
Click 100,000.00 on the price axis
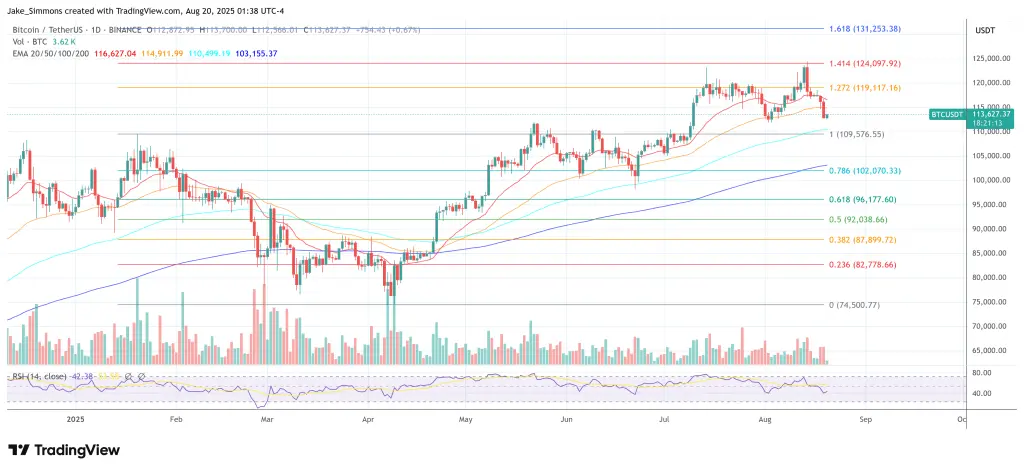pos(992,180)
